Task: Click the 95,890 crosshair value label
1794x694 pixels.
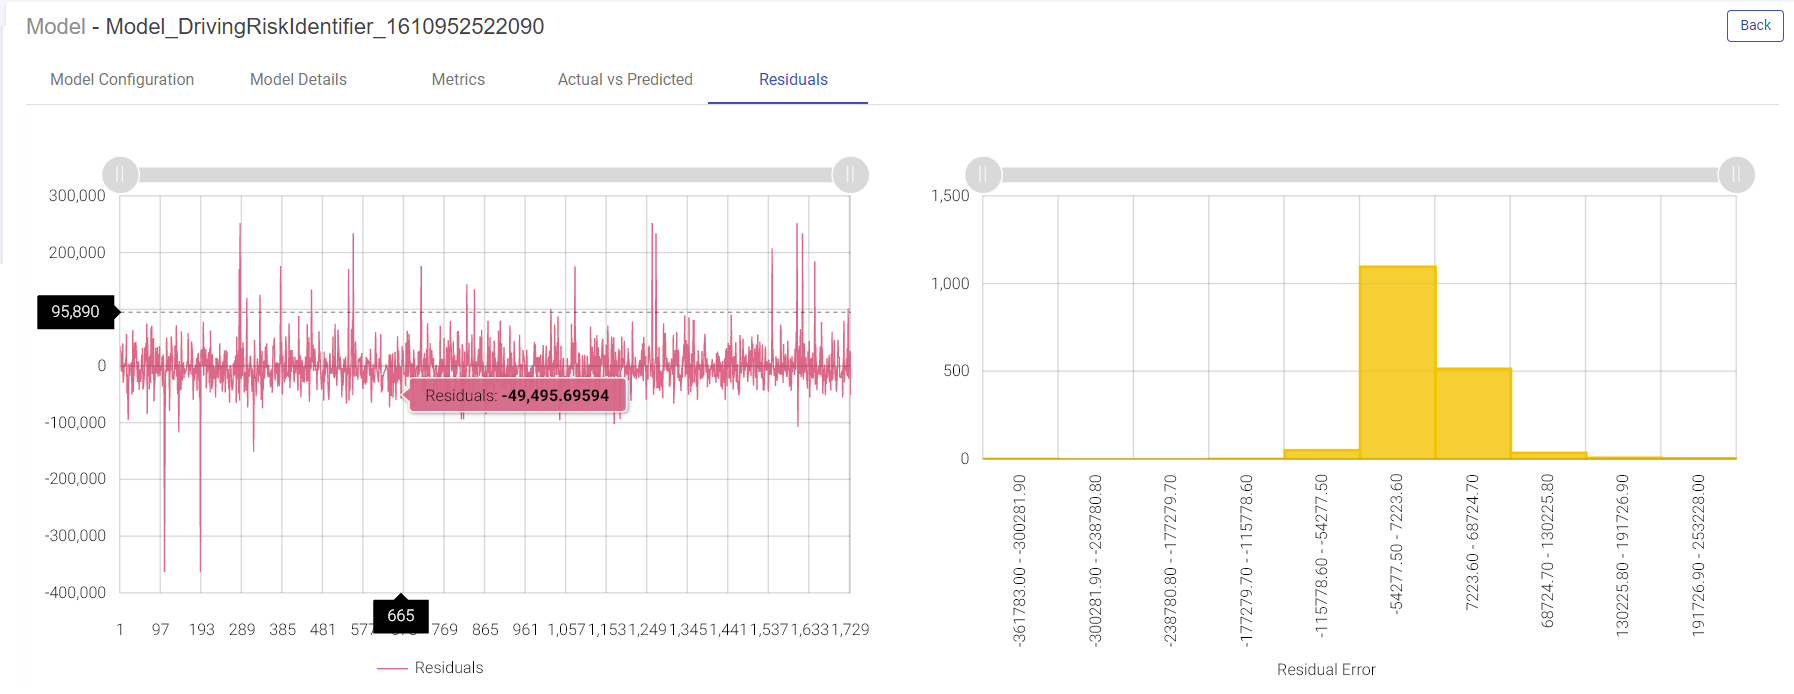Action: (76, 312)
